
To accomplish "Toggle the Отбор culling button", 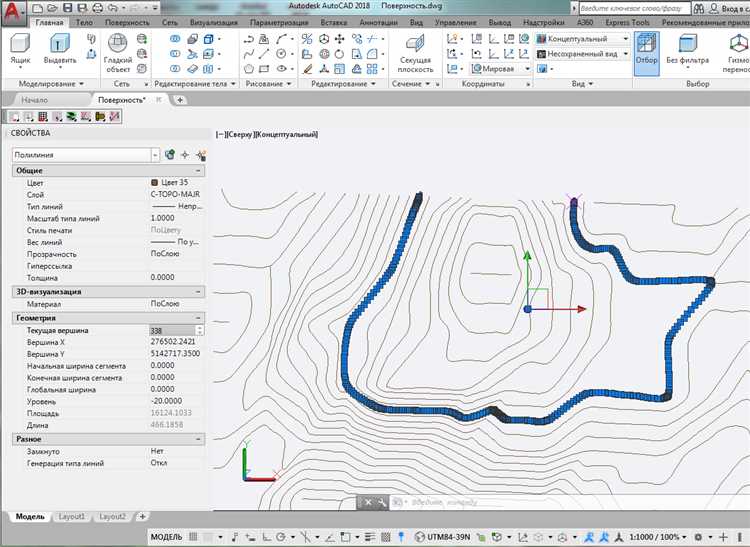I will click(646, 53).
